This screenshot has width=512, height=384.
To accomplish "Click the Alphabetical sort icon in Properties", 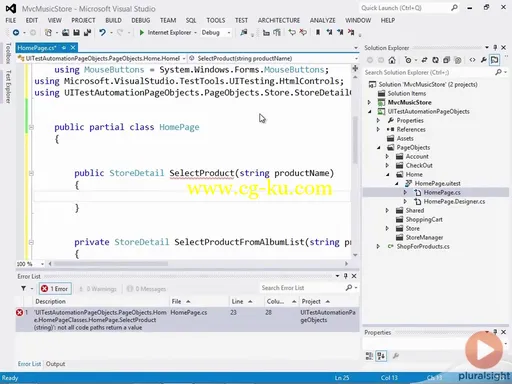I will click(381, 356).
